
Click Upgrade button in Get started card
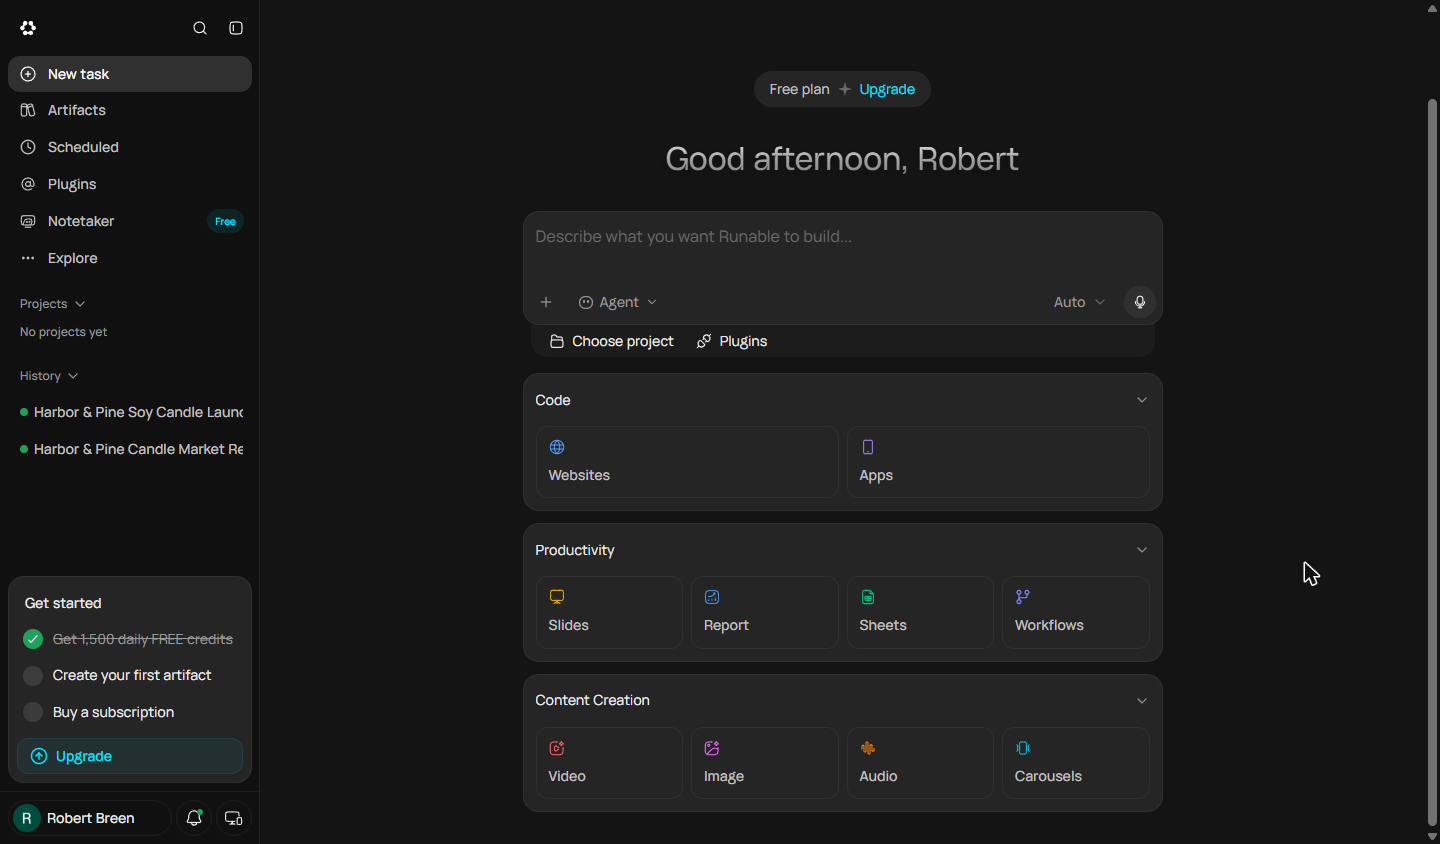click(130, 756)
